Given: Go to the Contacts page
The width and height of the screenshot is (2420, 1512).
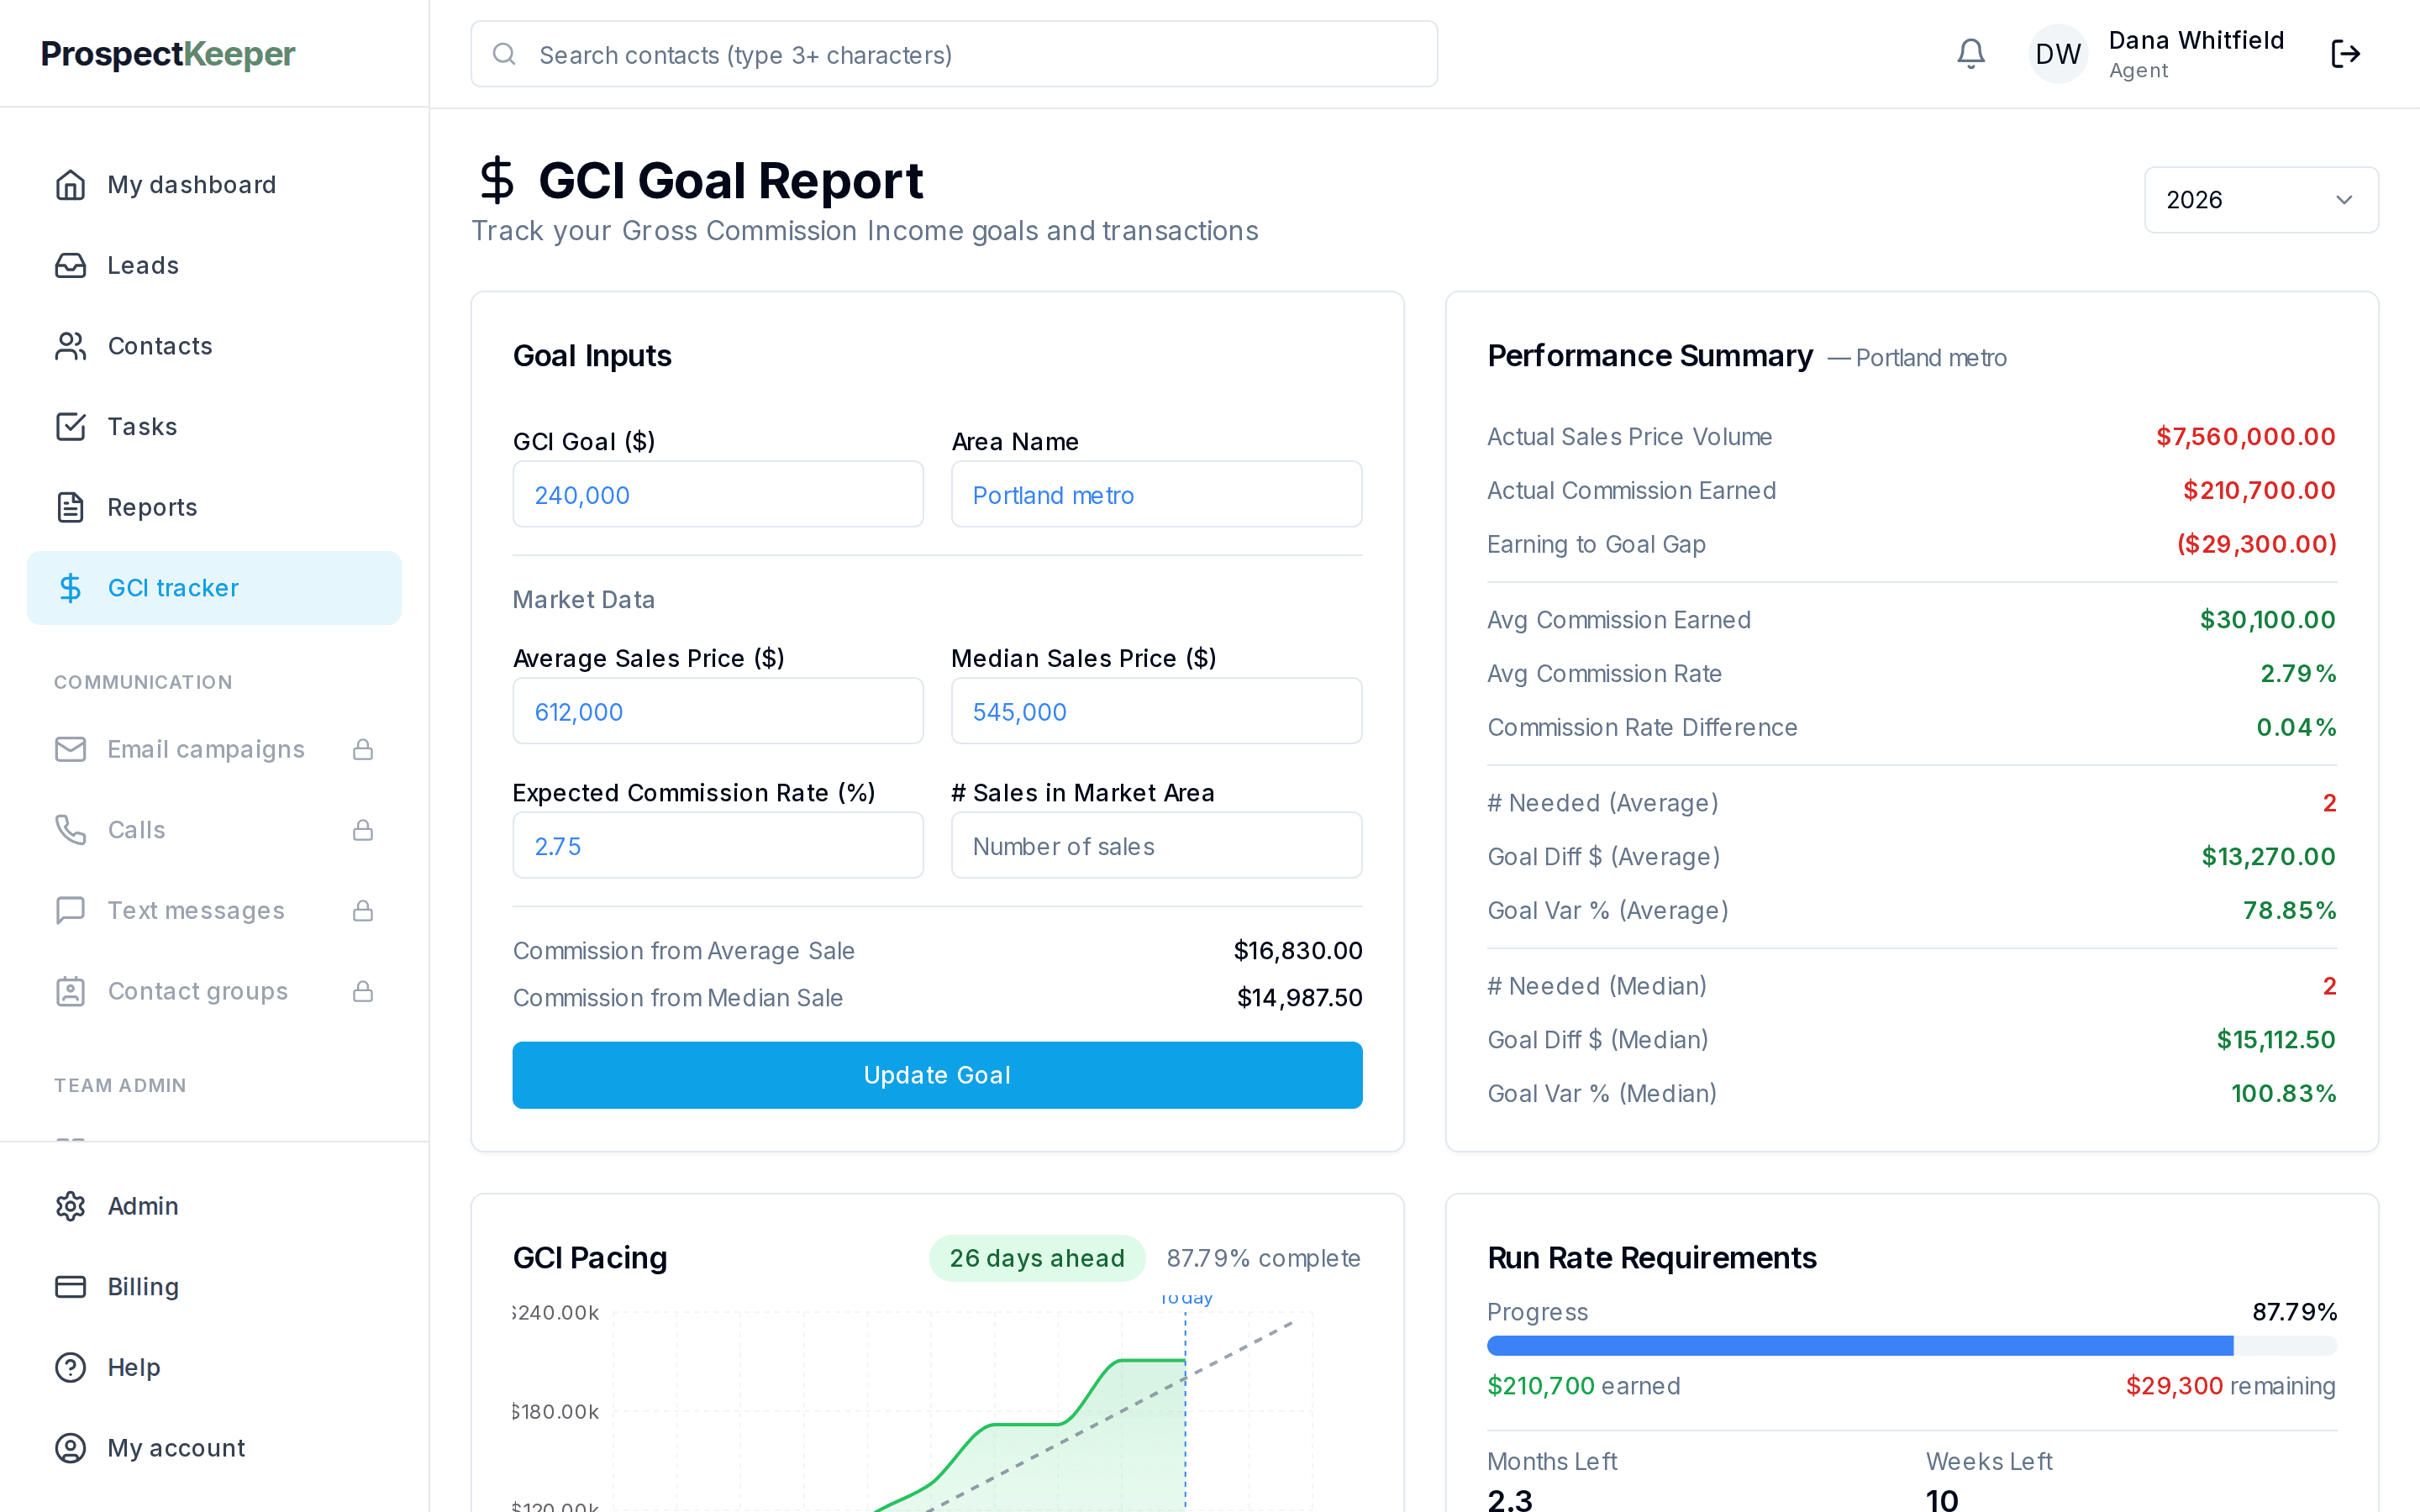Looking at the screenshot, I should [214, 346].
